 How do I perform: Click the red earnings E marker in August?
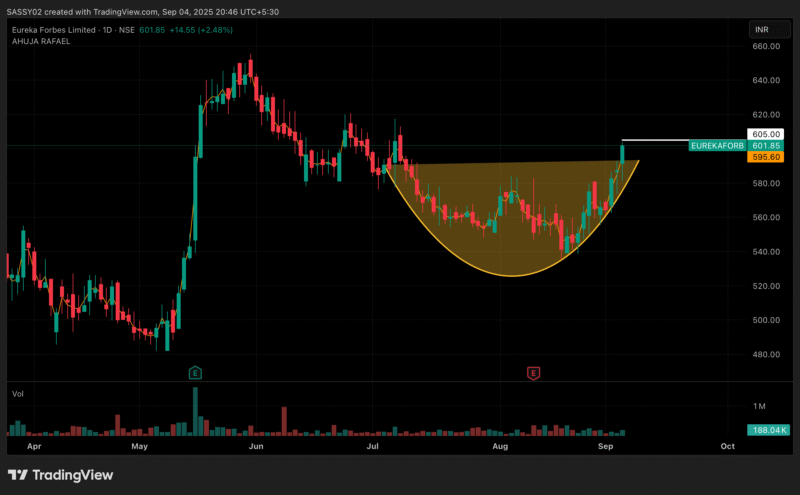[x=533, y=373]
